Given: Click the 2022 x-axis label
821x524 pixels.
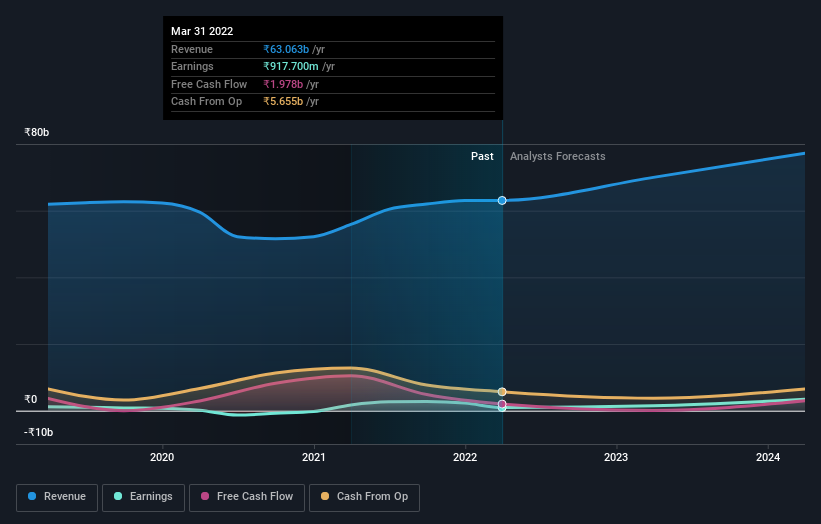Looking at the screenshot, I should click(x=465, y=458).
